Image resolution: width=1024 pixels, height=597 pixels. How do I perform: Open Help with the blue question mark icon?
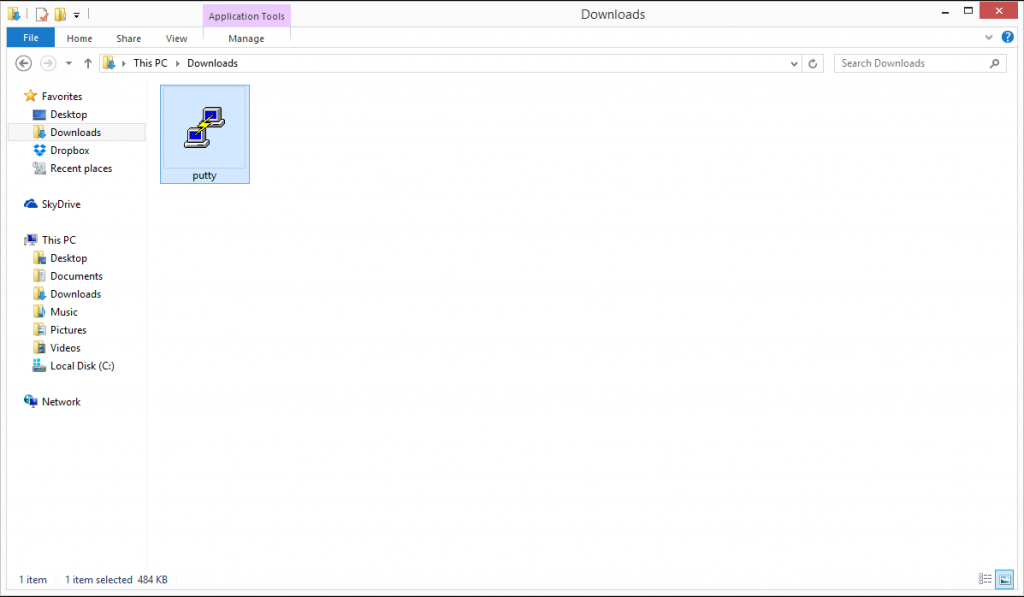click(1008, 38)
